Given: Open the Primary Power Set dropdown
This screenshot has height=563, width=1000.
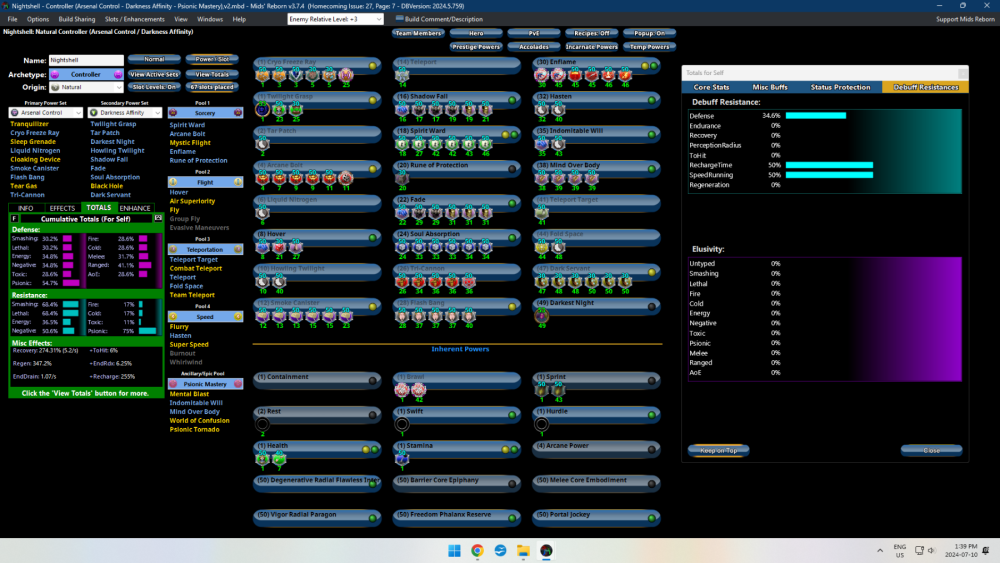Looking at the screenshot, I should coord(46,113).
